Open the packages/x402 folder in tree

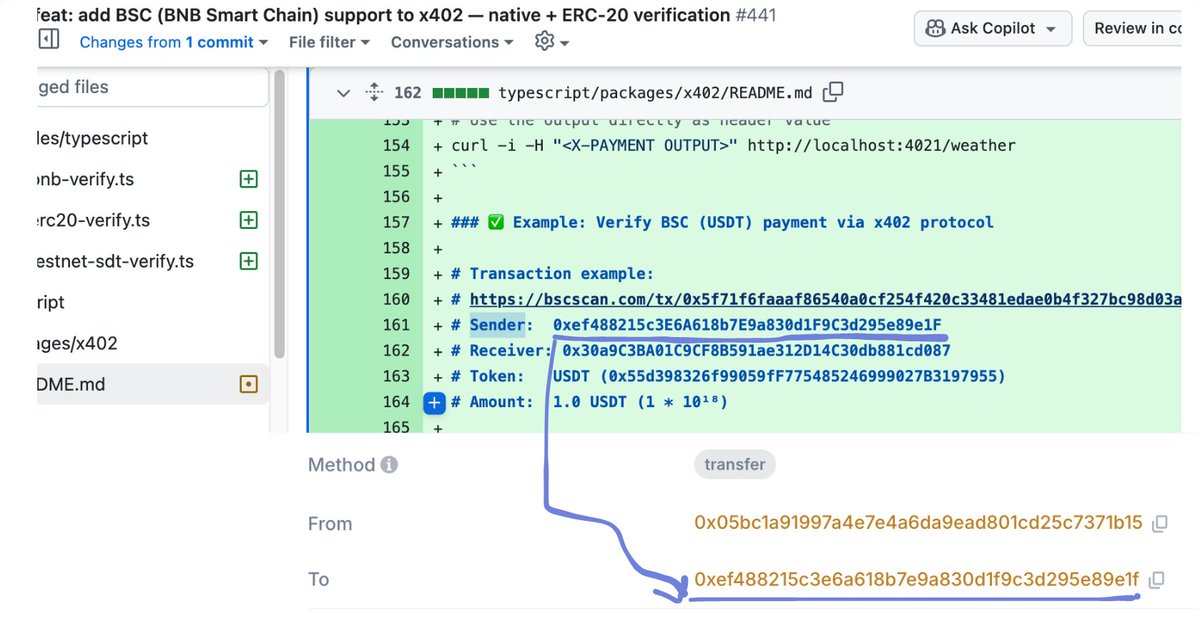(77, 343)
